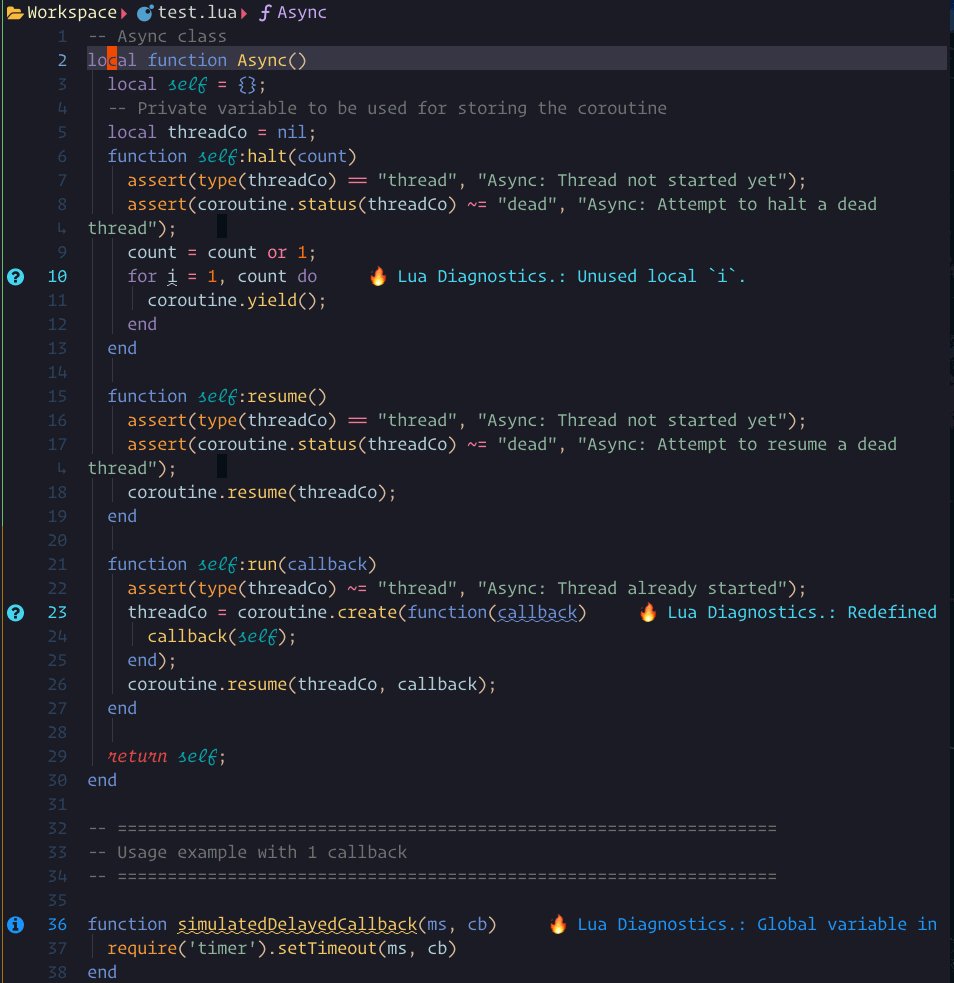Click the 'timer' string in require call
Screen dimensions: 954x983
(222, 948)
